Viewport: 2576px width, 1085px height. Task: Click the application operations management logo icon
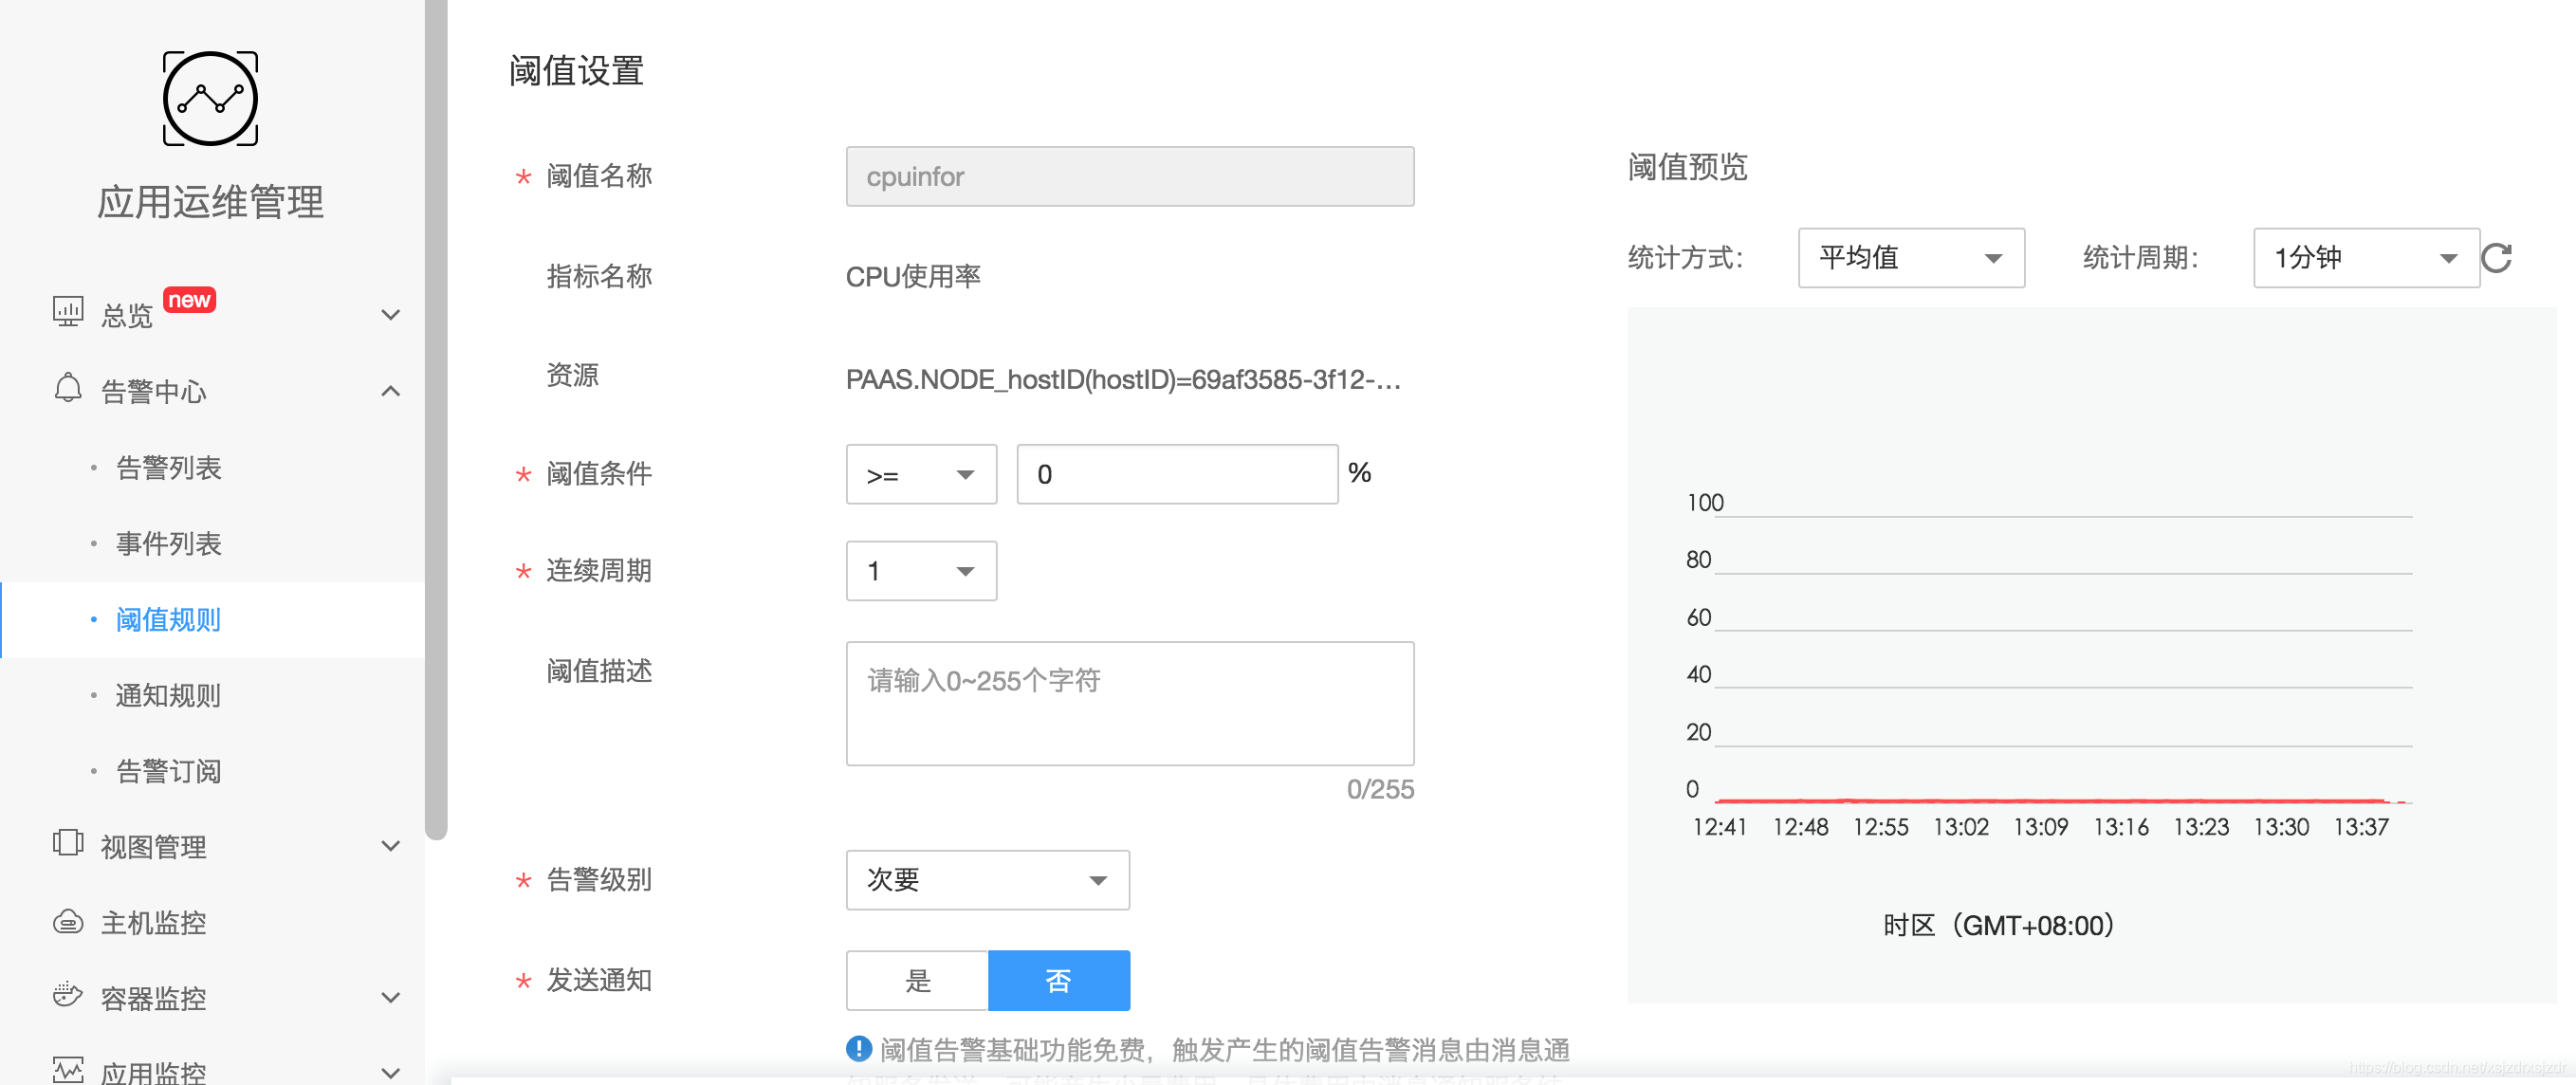tap(210, 99)
